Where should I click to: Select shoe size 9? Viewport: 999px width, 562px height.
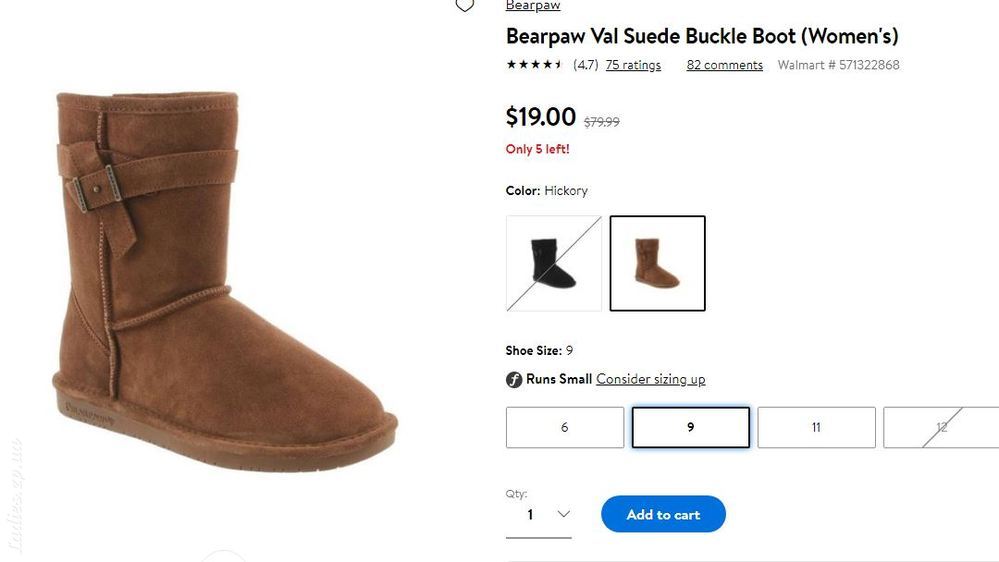click(691, 428)
